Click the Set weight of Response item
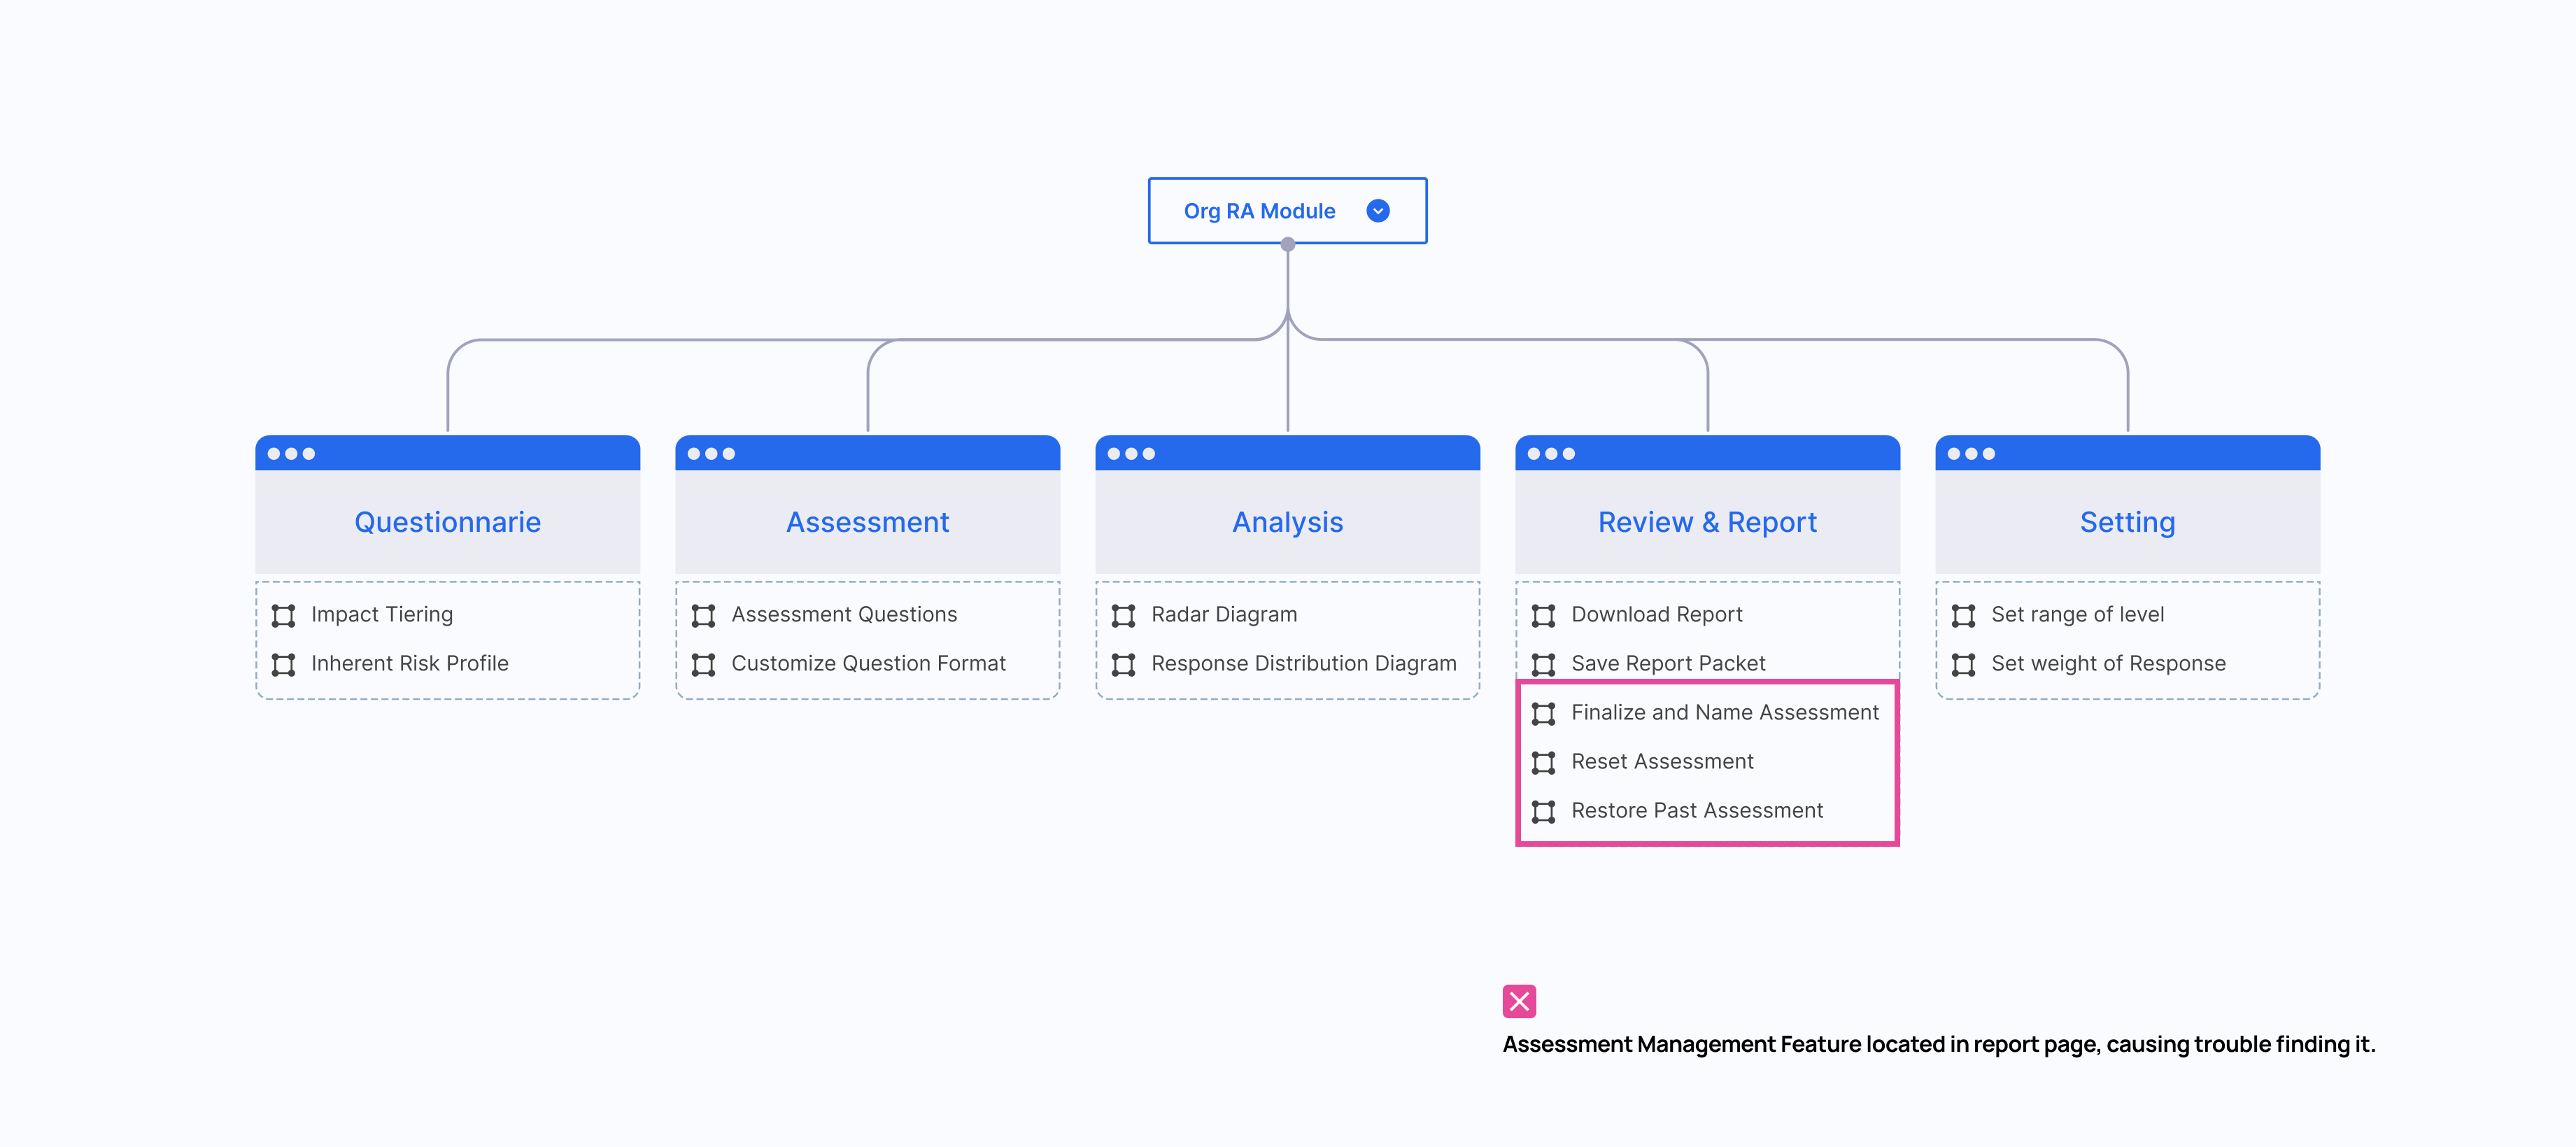 2108,664
